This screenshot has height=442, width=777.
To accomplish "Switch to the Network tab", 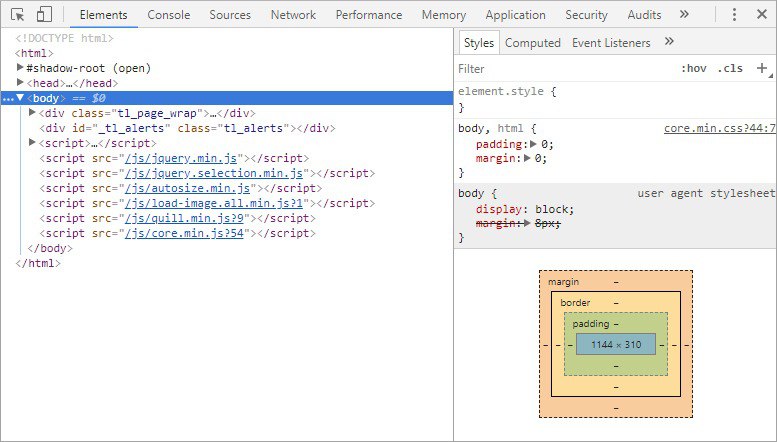I will click(x=293, y=15).
